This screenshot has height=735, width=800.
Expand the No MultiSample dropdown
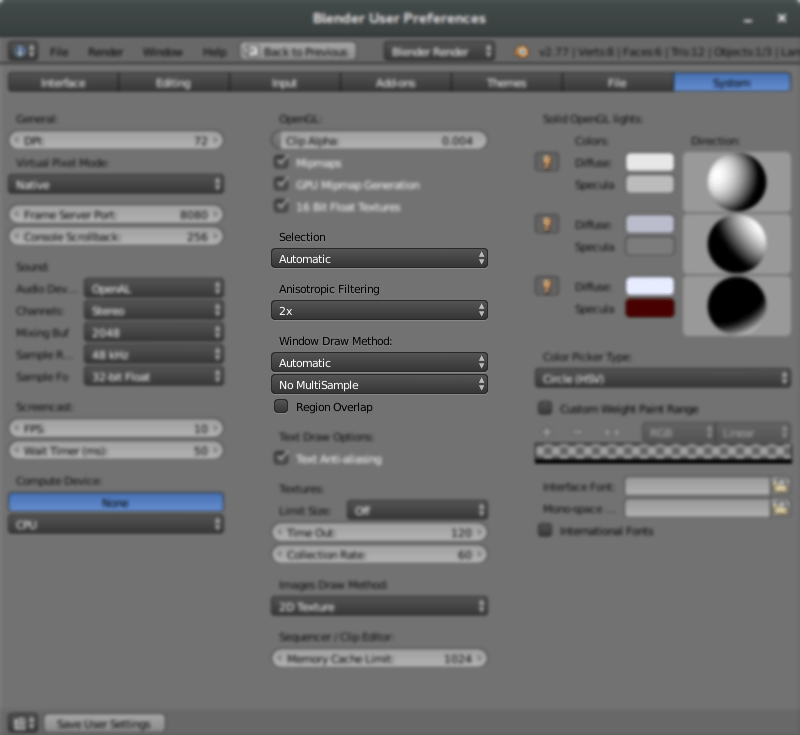(x=380, y=384)
